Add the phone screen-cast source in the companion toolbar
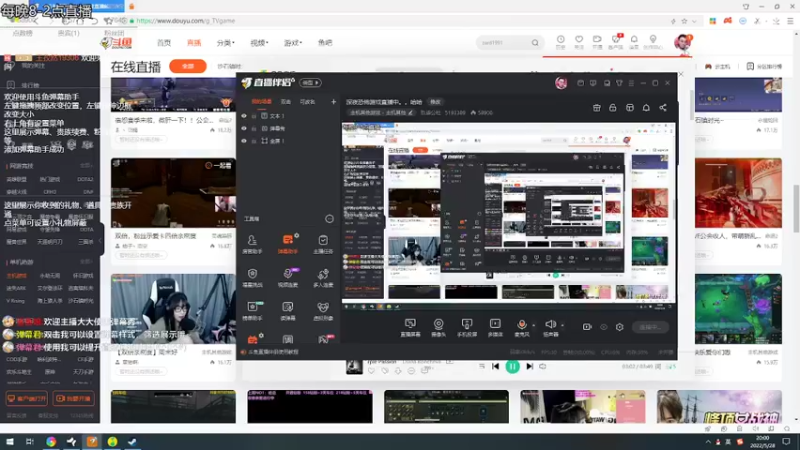The width and height of the screenshot is (800, 450). (466, 327)
